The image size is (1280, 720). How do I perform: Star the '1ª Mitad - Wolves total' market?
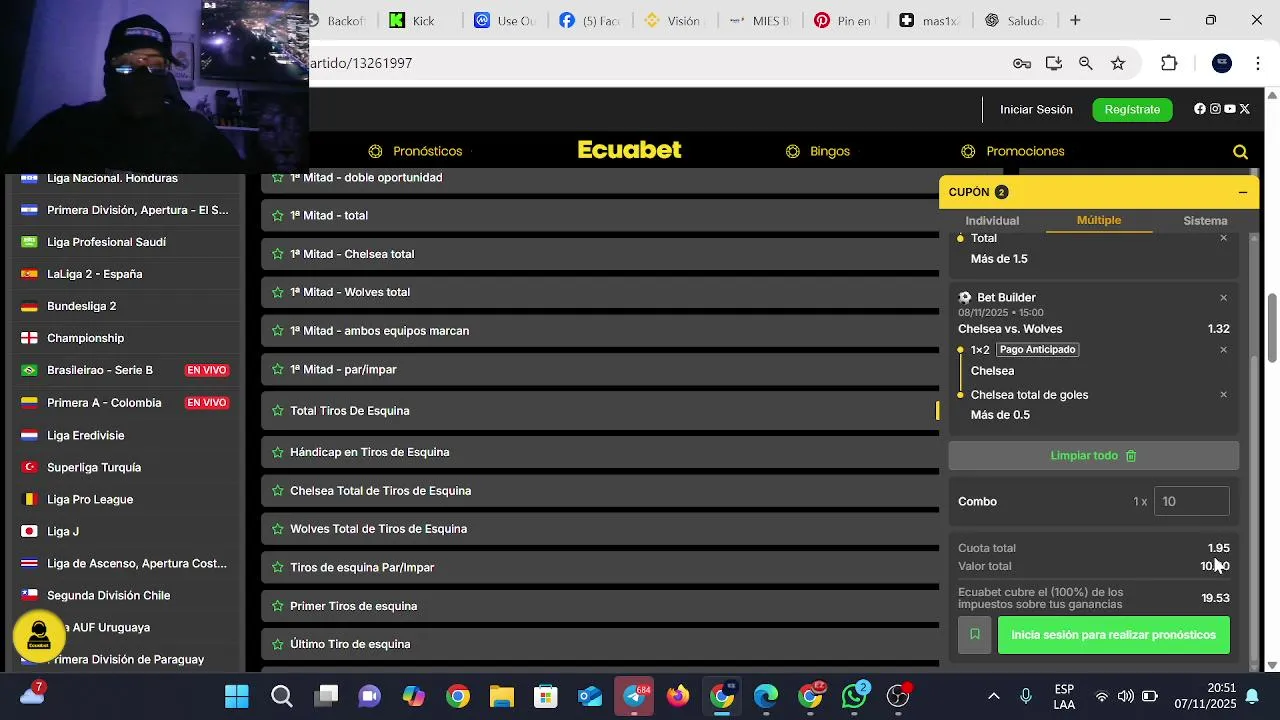[278, 292]
